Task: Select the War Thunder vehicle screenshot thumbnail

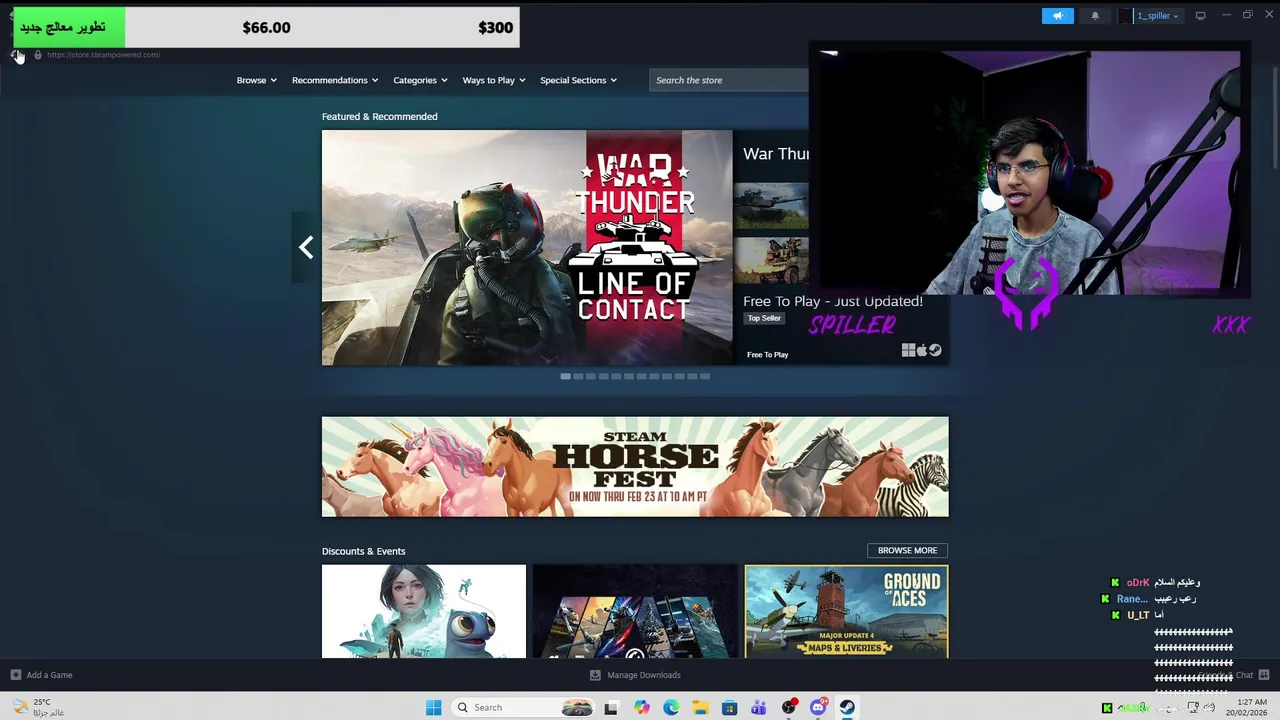Action: [x=771, y=260]
